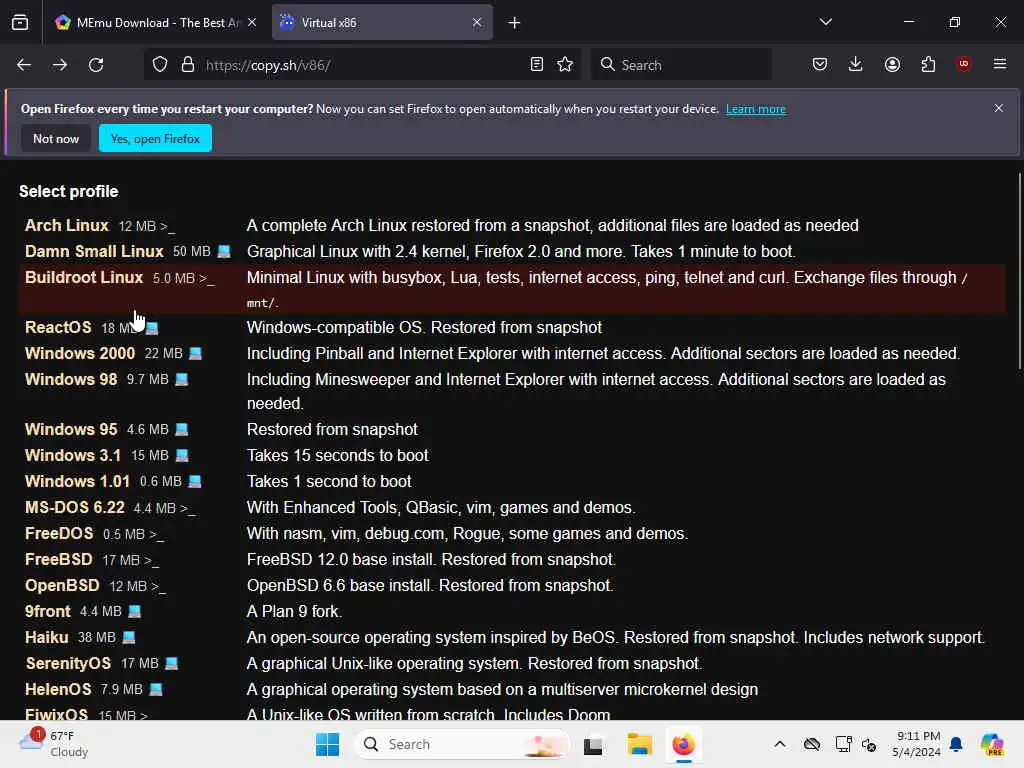List all tabs dropdown arrow

click(826, 22)
